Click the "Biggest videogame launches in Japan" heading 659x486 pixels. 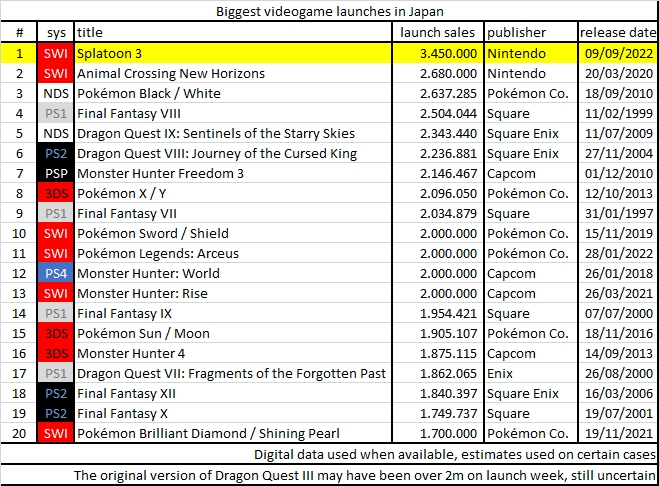pos(329,12)
